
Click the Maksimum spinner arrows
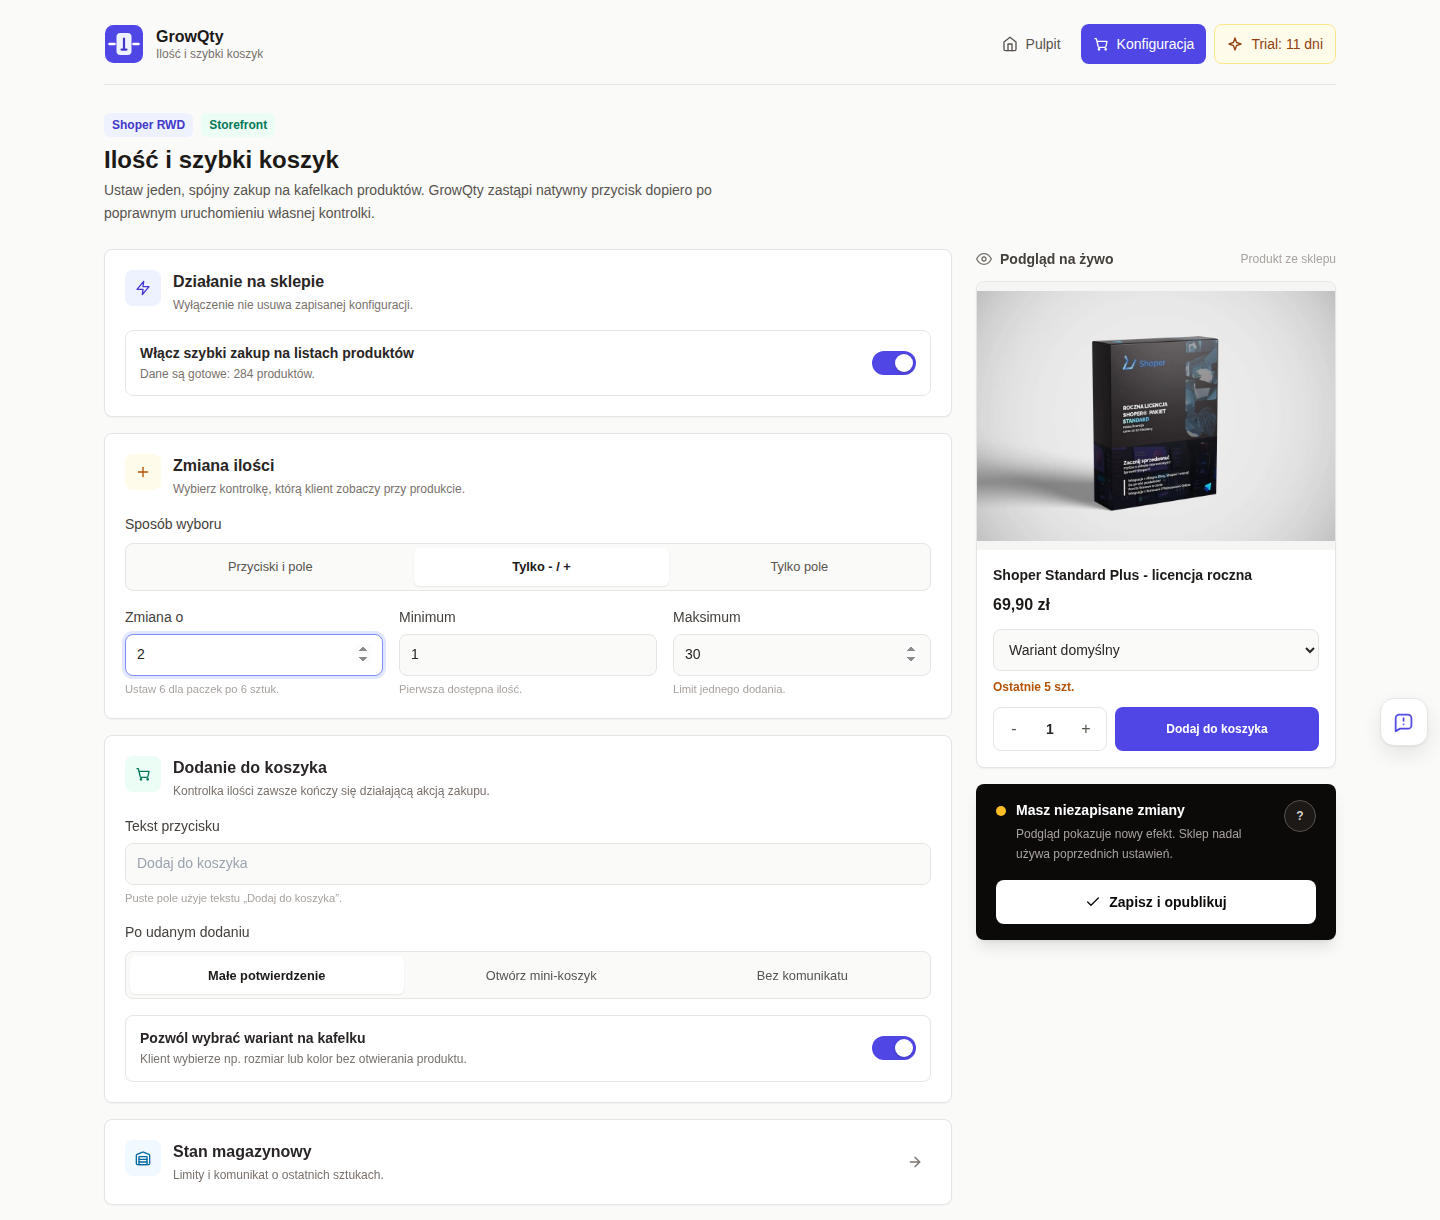[x=911, y=655]
